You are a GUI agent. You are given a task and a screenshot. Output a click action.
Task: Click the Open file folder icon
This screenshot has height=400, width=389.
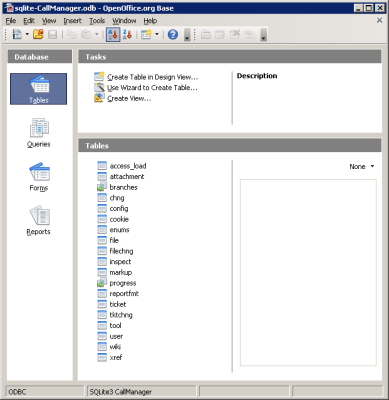pos(38,34)
